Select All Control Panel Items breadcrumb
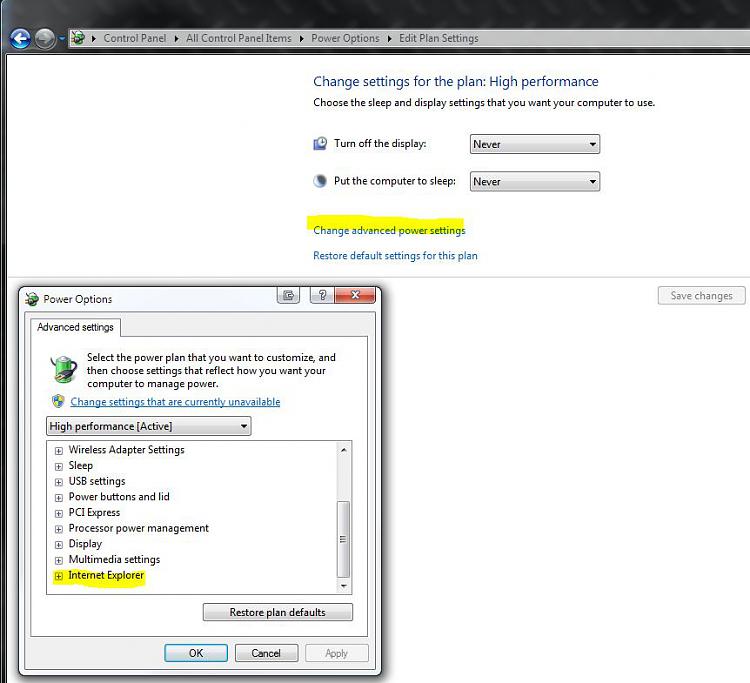 [238, 38]
